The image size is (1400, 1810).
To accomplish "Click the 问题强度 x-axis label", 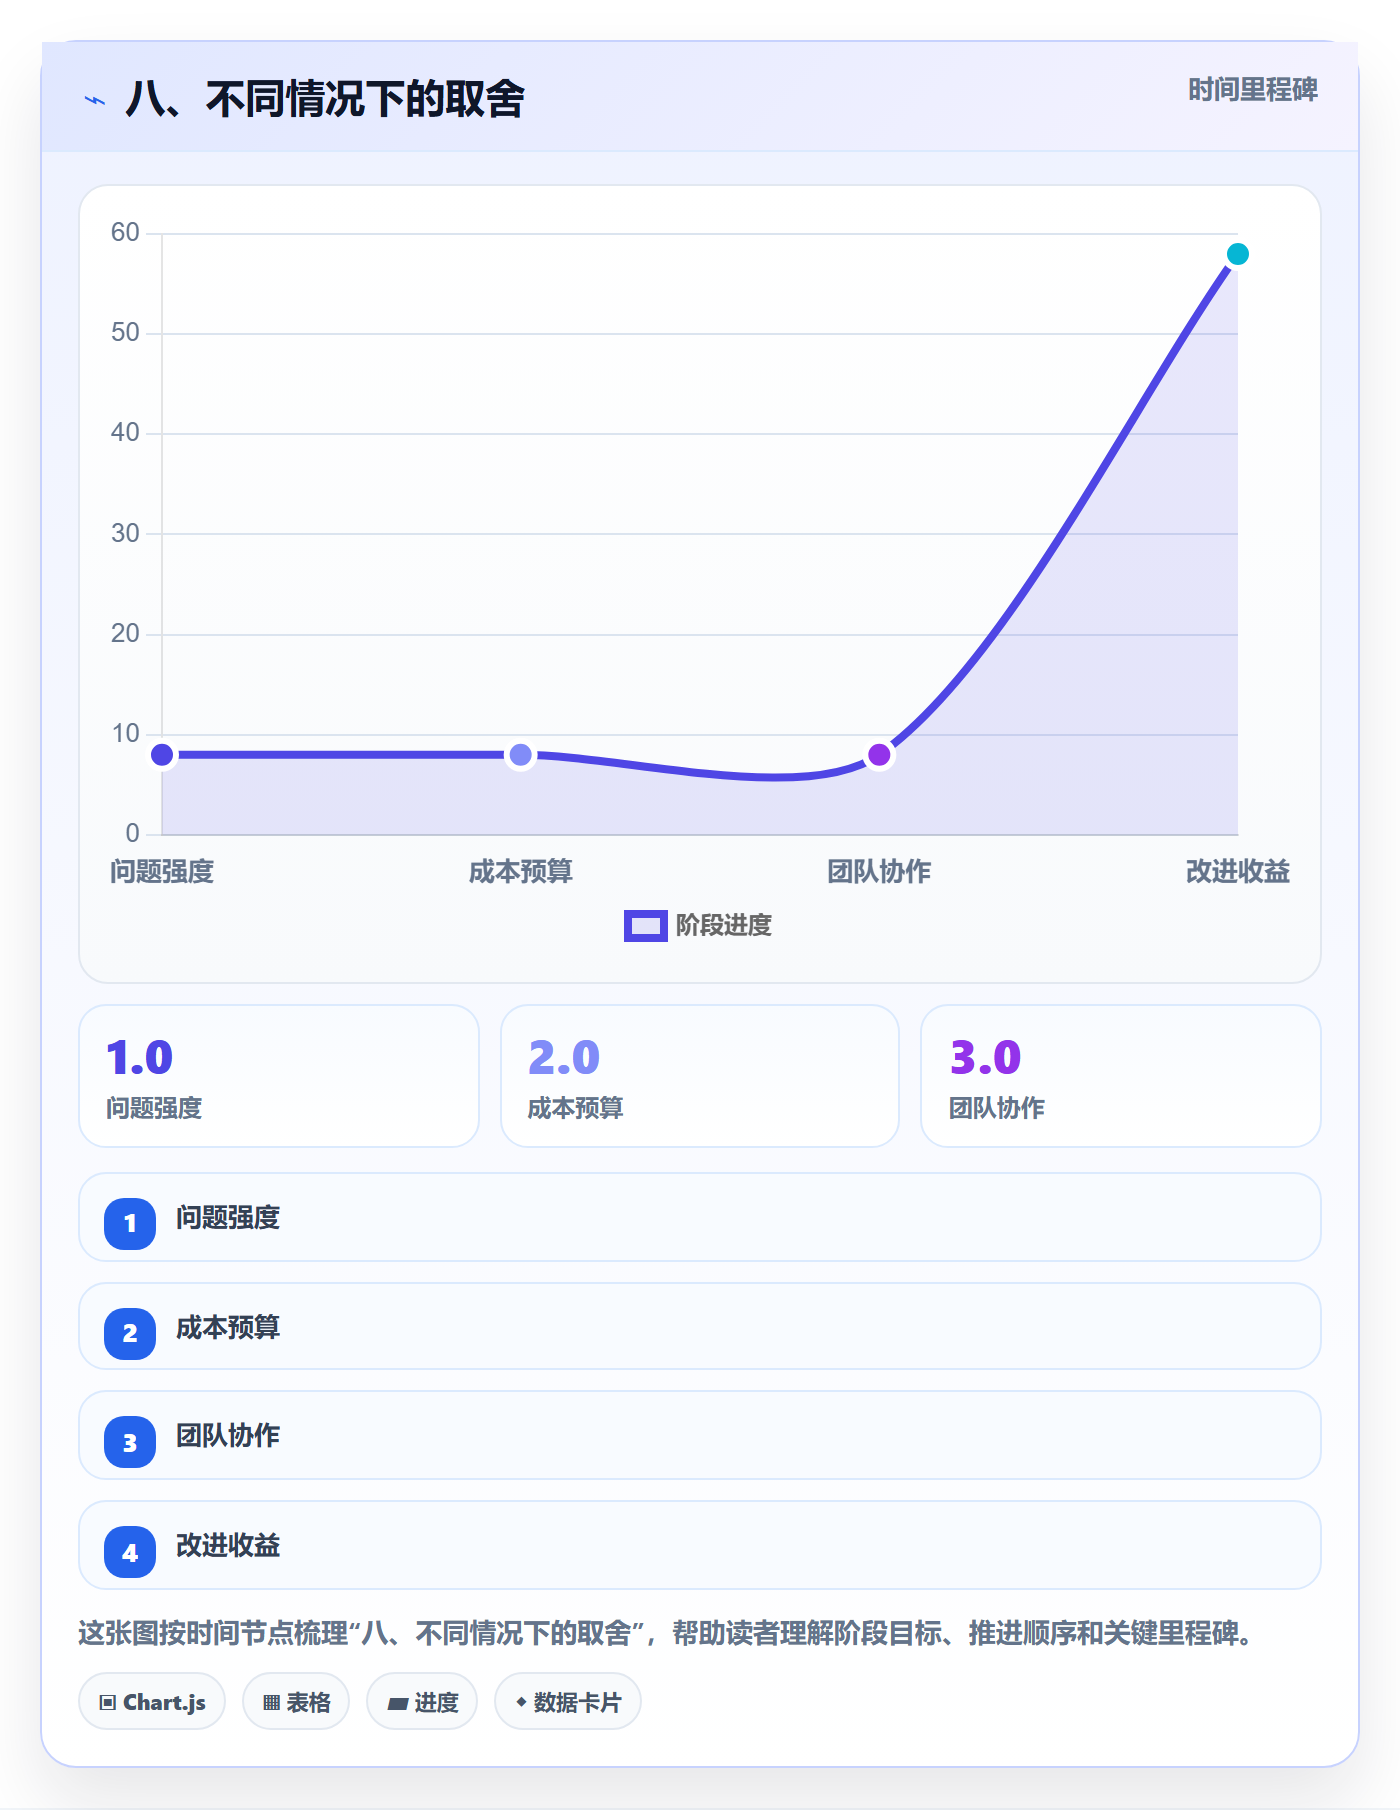I will pos(162,872).
